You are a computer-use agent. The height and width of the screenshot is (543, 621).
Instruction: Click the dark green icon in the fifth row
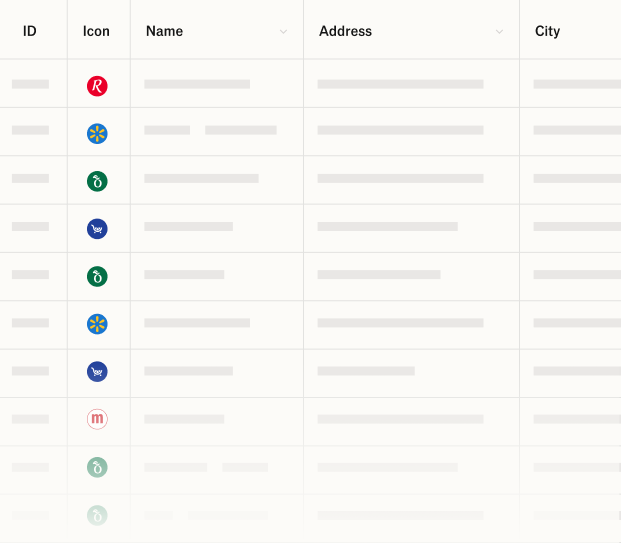pos(97,276)
